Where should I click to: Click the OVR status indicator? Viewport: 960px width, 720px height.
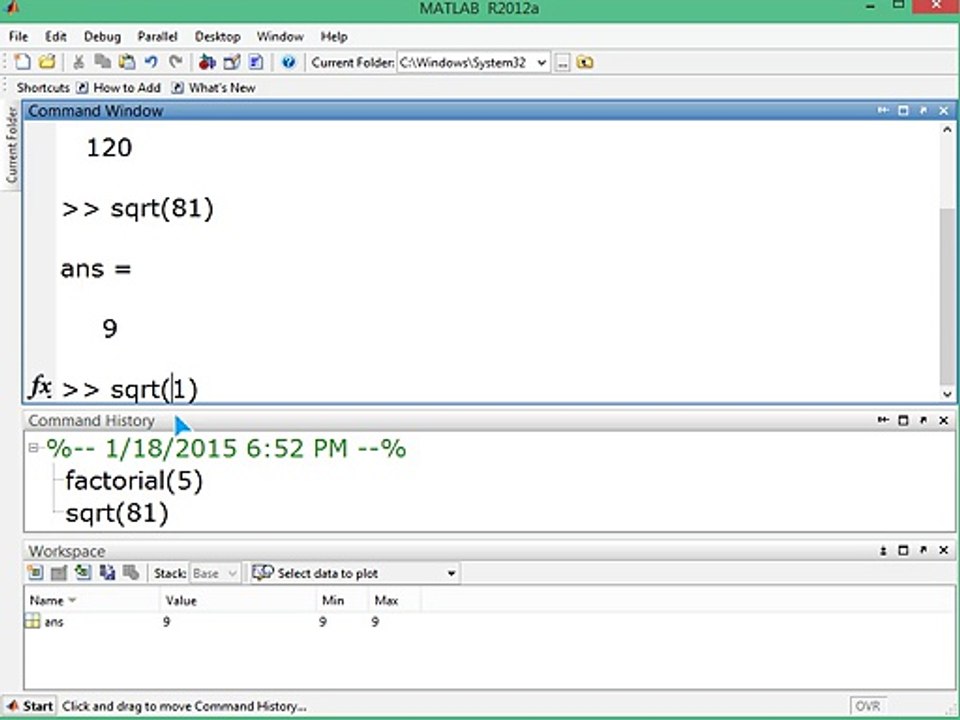[x=868, y=706]
